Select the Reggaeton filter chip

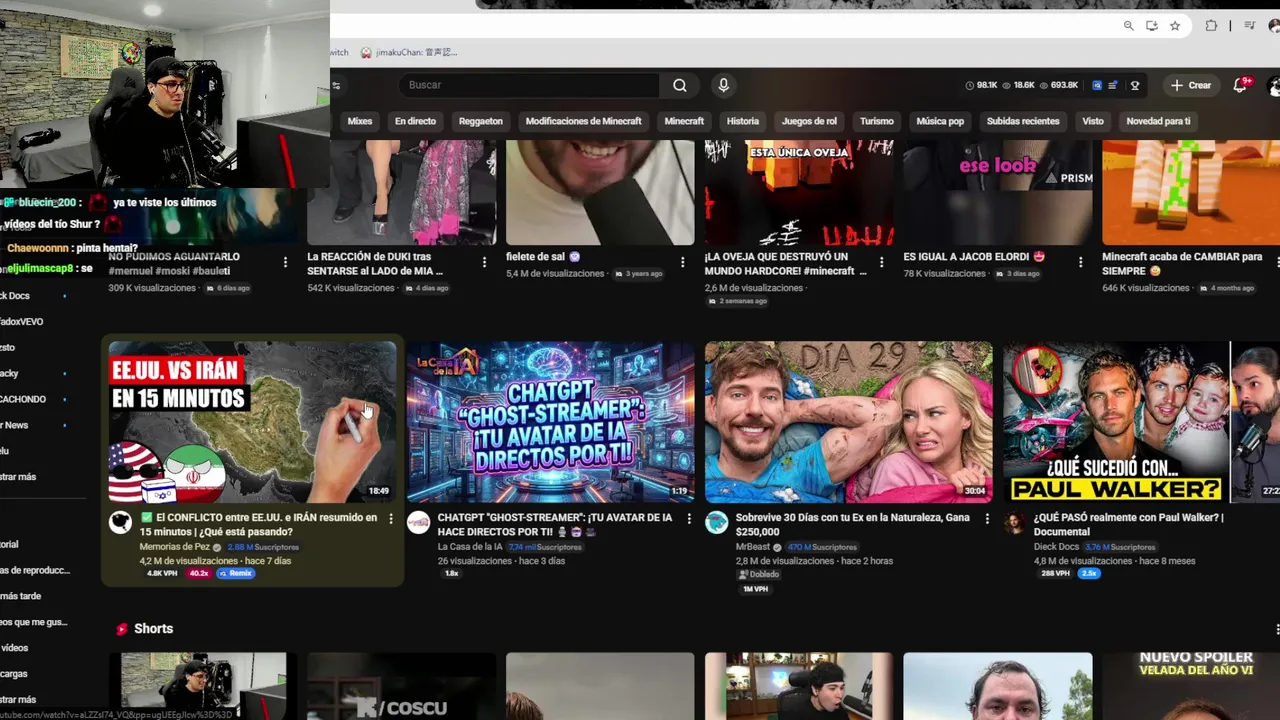coord(481,121)
